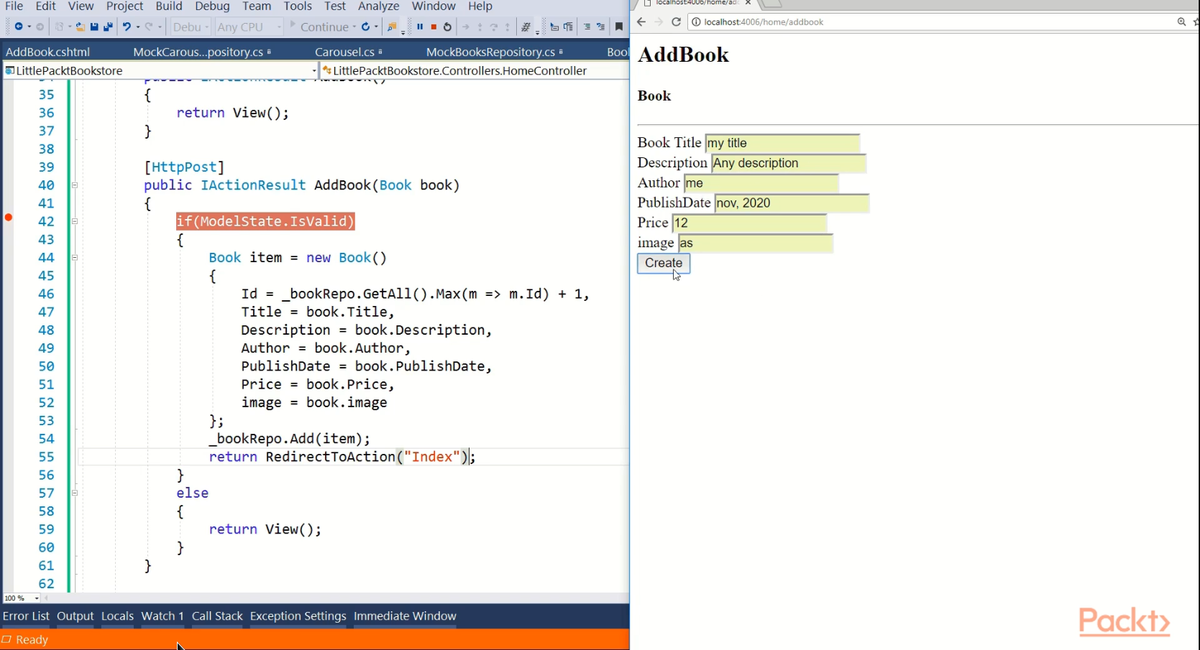1200x650 pixels.
Task: Open the Immediate Window panel tab
Action: click(405, 616)
